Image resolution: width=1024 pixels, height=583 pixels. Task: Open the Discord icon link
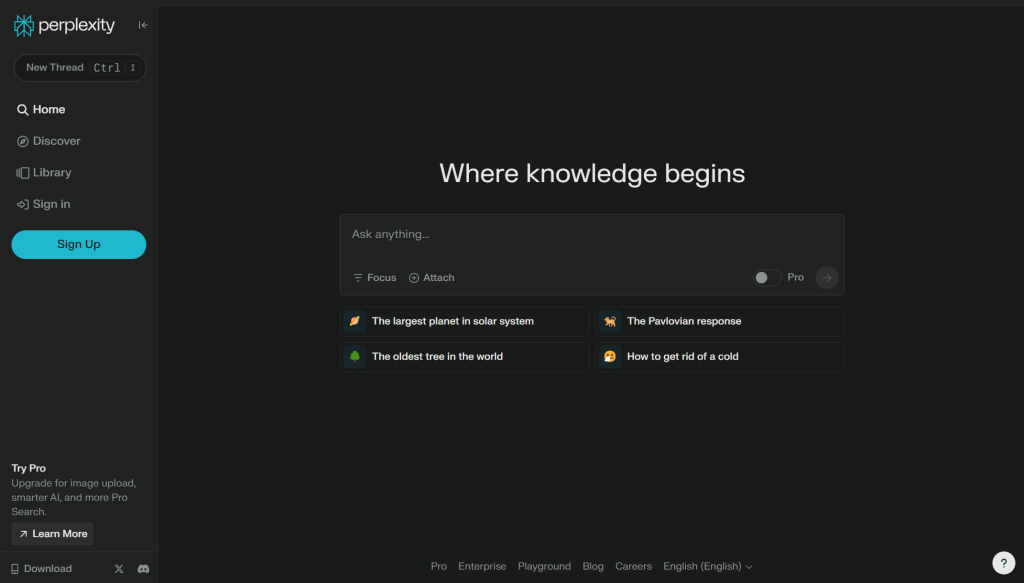click(x=143, y=569)
